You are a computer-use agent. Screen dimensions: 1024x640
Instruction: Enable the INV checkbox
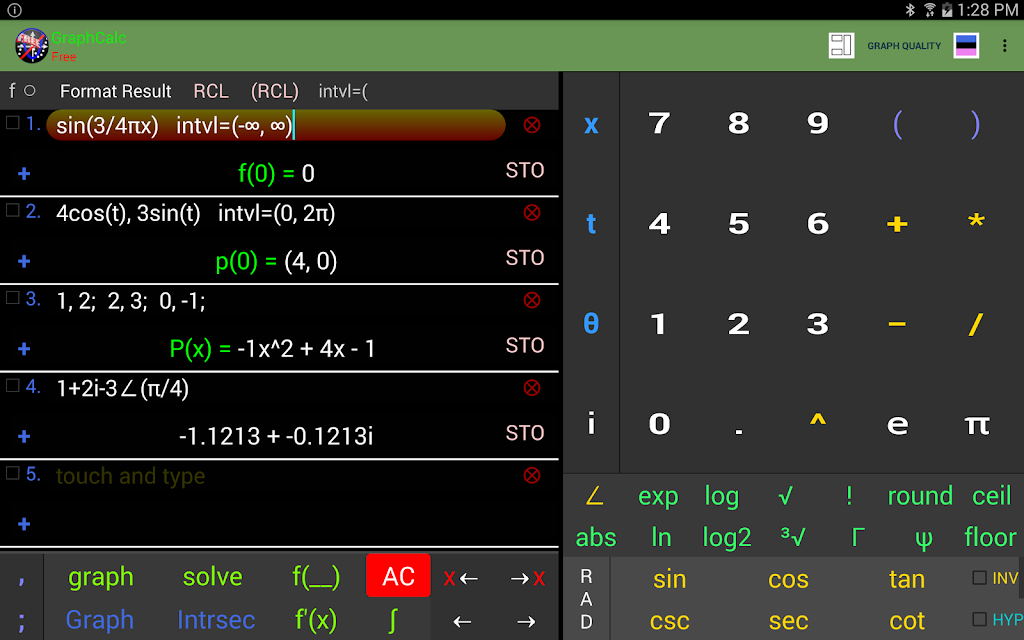click(x=979, y=577)
